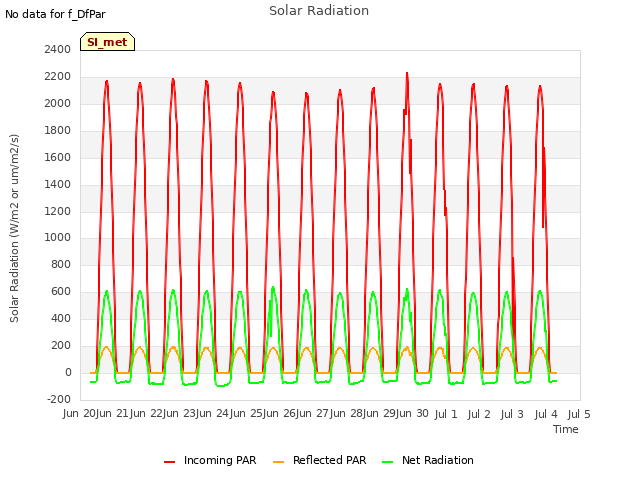Click x-axis date label Jul 3
This screenshot has height=480, width=640.
coord(512,414)
